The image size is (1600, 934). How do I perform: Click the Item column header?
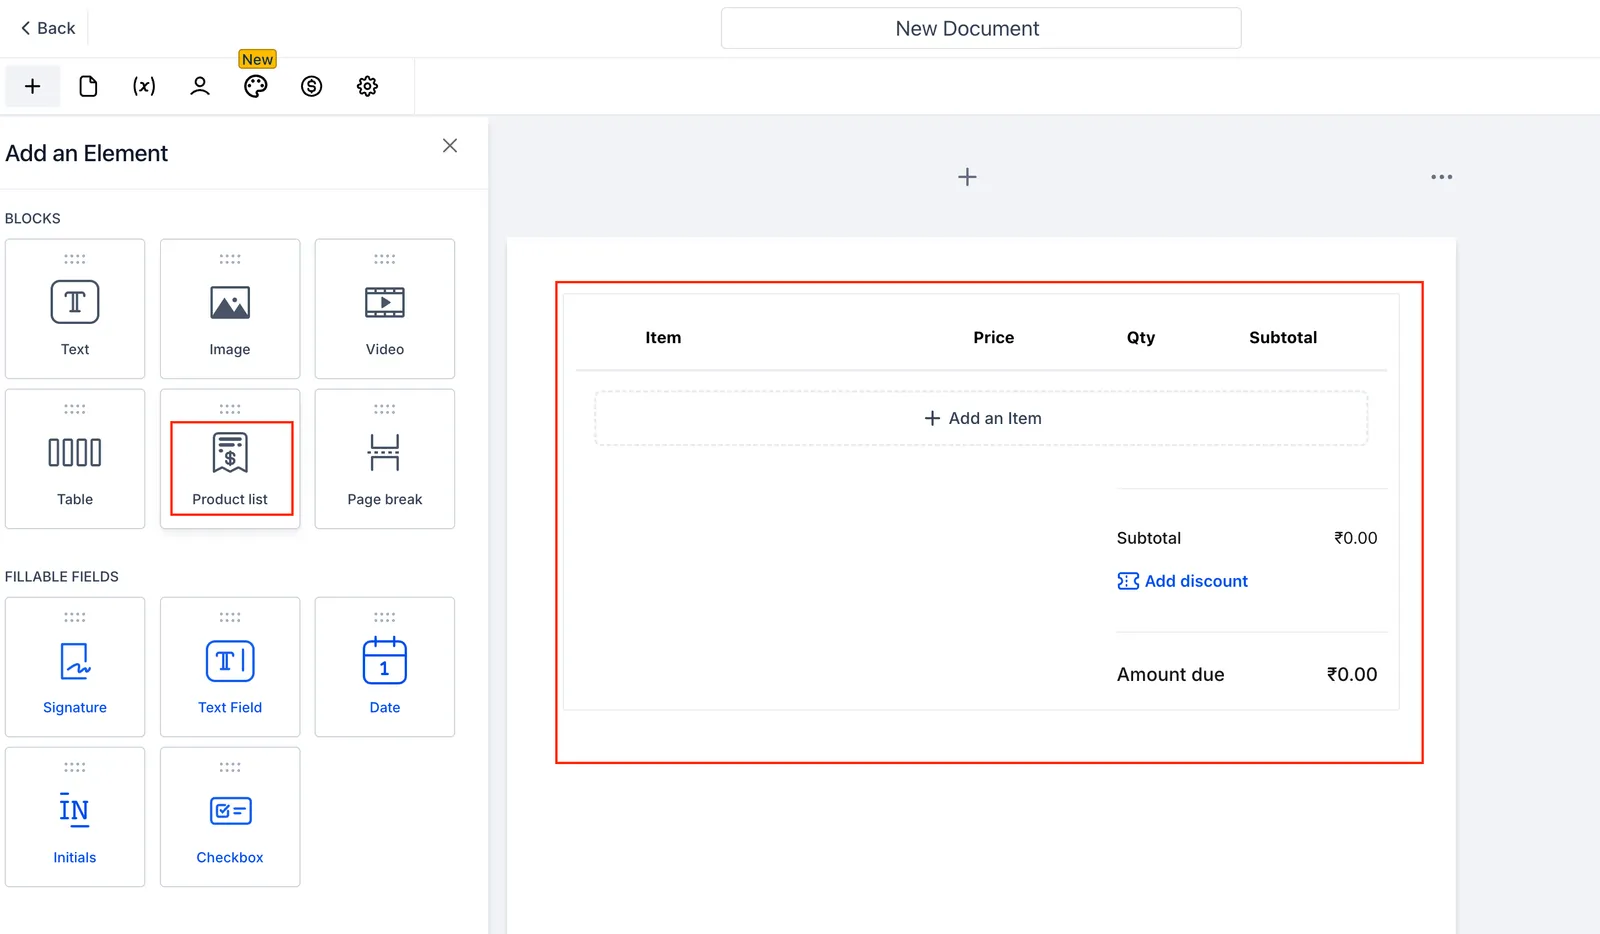663,338
